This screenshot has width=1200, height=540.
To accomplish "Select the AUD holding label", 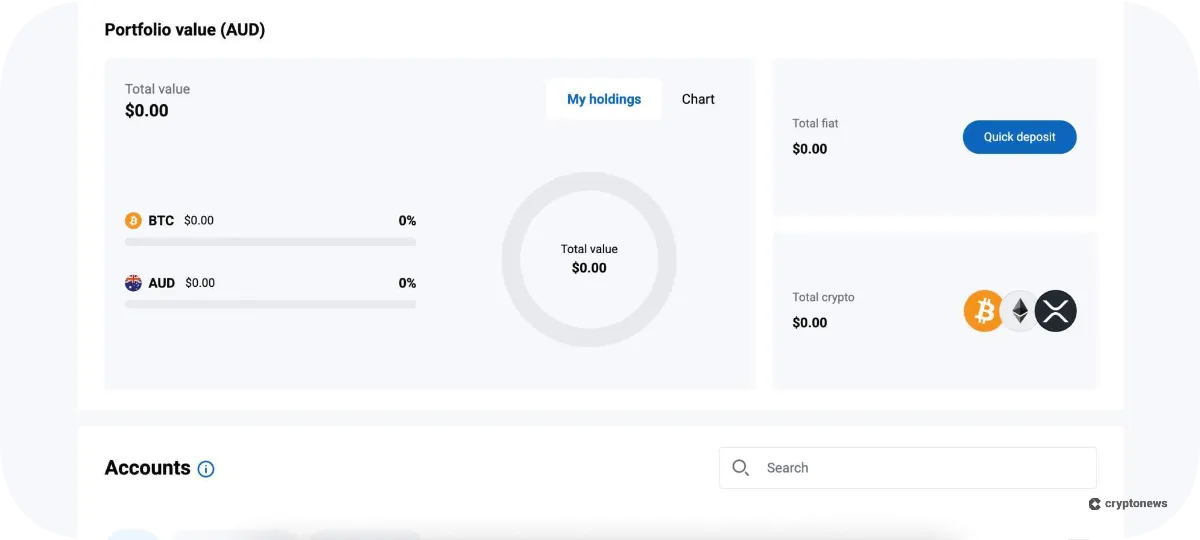I will click(x=162, y=283).
